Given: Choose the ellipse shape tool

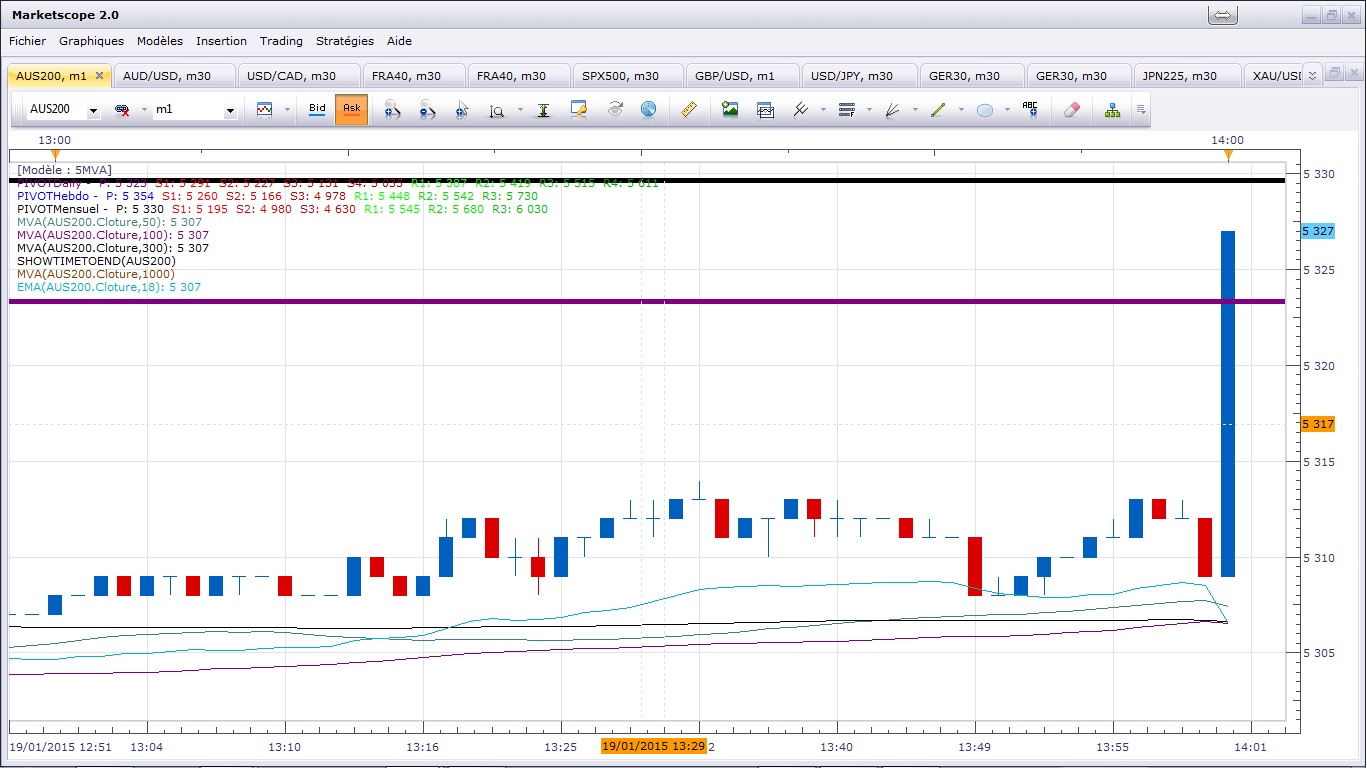Looking at the screenshot, I should point(985,110).
